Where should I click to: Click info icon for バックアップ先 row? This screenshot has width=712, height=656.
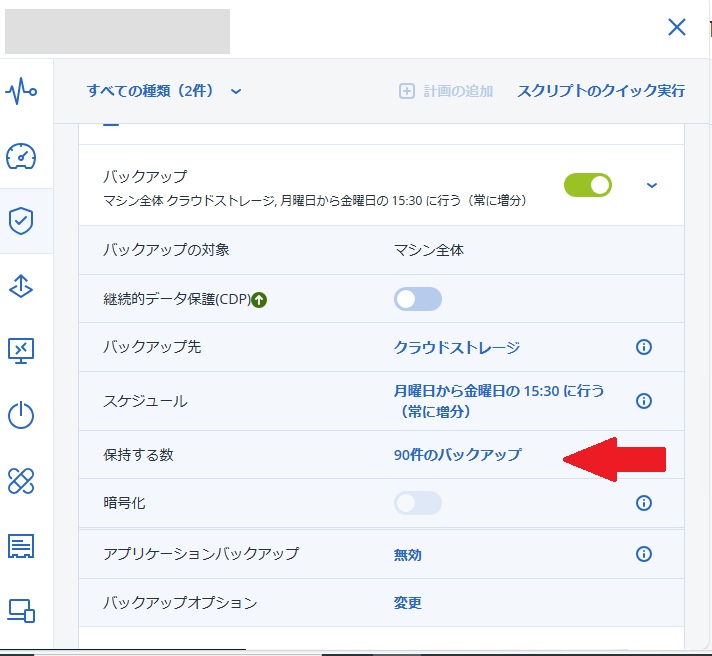pos(643,347)
